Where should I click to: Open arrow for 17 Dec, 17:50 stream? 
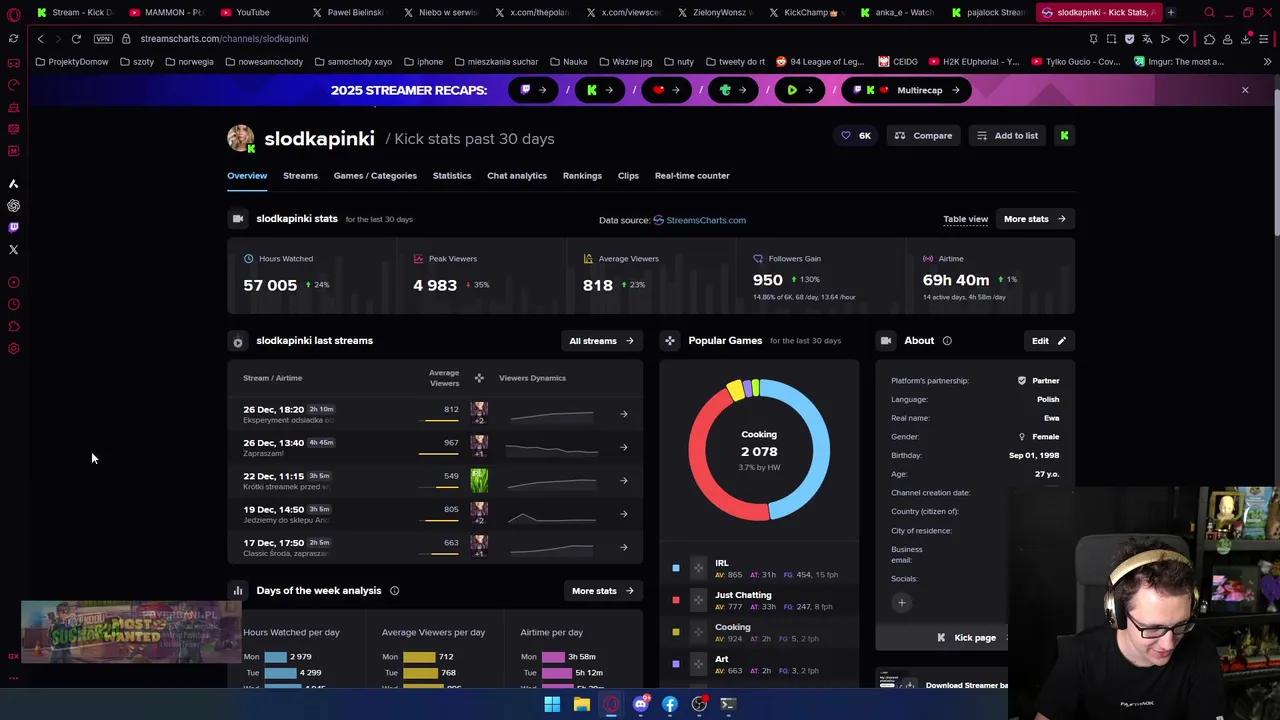click(x=623, y=547)
